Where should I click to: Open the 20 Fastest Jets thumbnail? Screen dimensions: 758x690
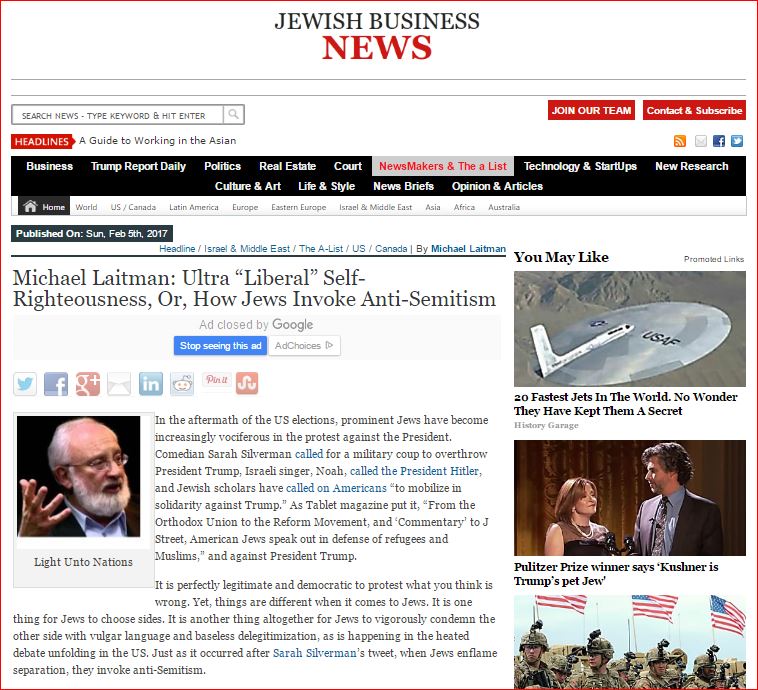click(629, 329)
